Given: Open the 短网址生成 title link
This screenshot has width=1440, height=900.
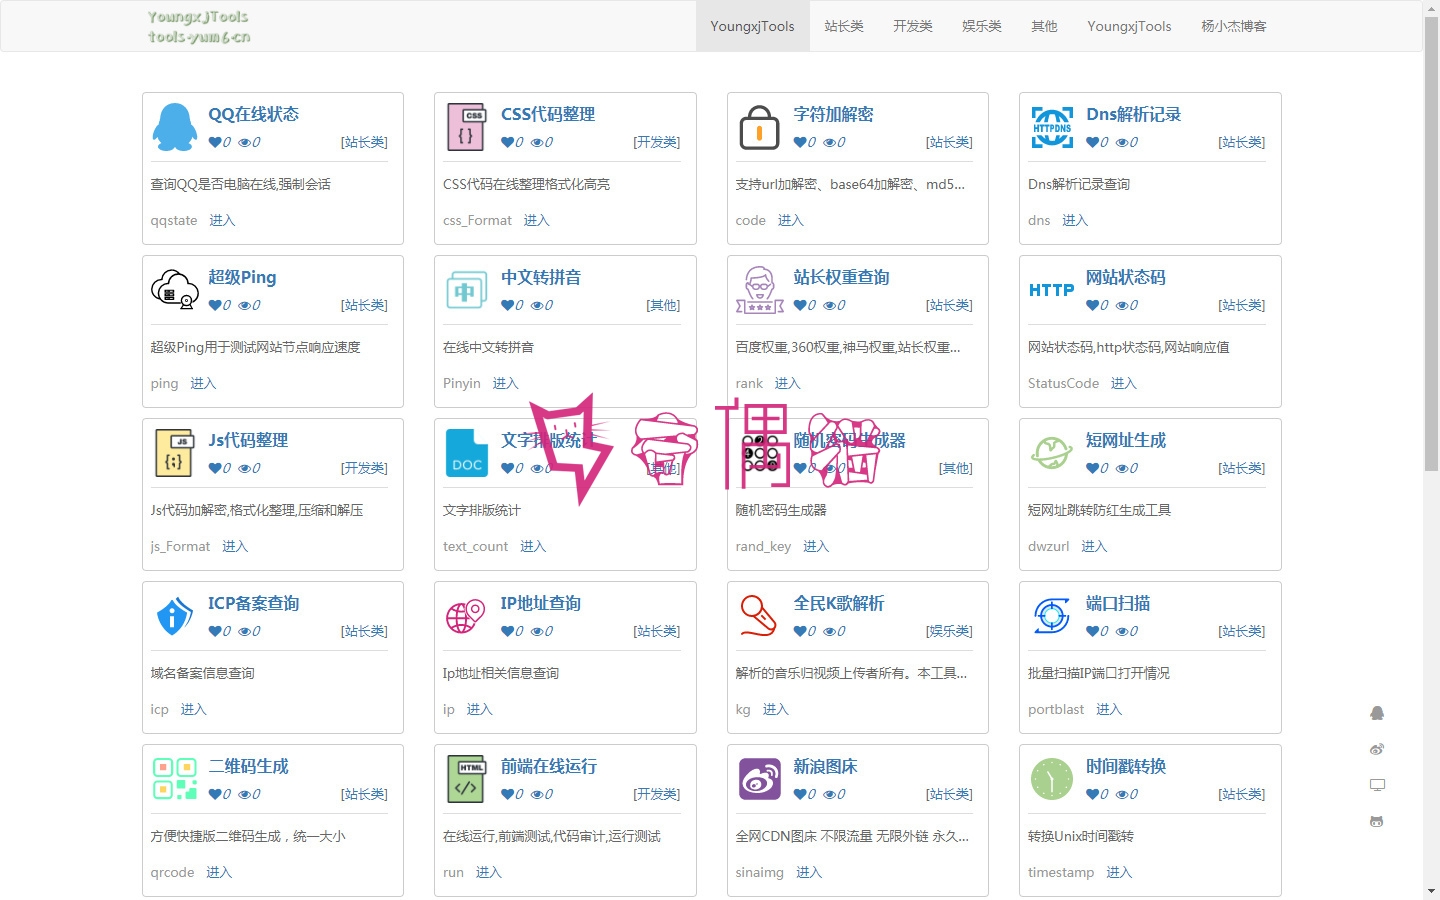Looking at the screenshot, I should [x=1126, y=440].
